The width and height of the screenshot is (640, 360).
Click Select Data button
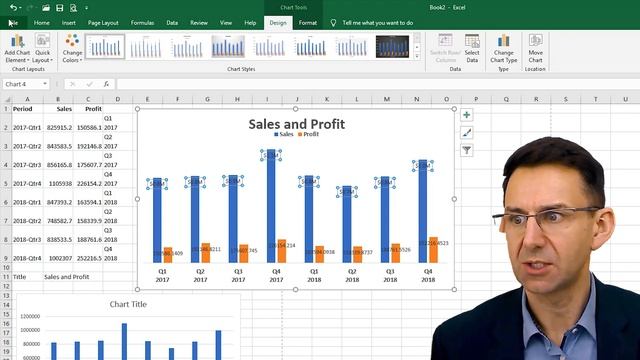coord(472,48)
